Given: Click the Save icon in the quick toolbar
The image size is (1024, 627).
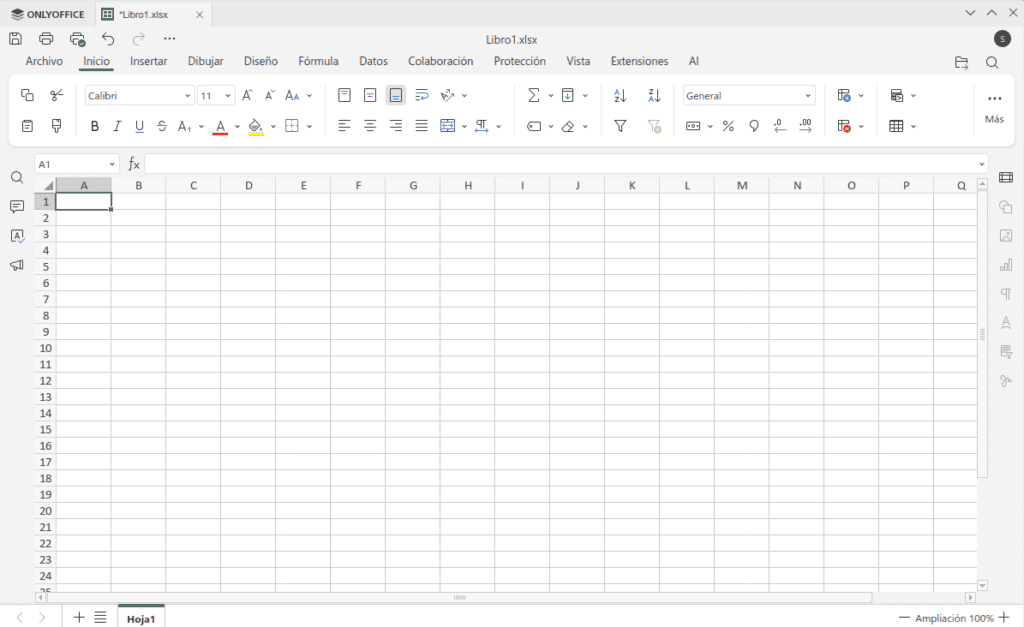Looking at the screenshot, I should pyautogui.click(x=15, y=39).
